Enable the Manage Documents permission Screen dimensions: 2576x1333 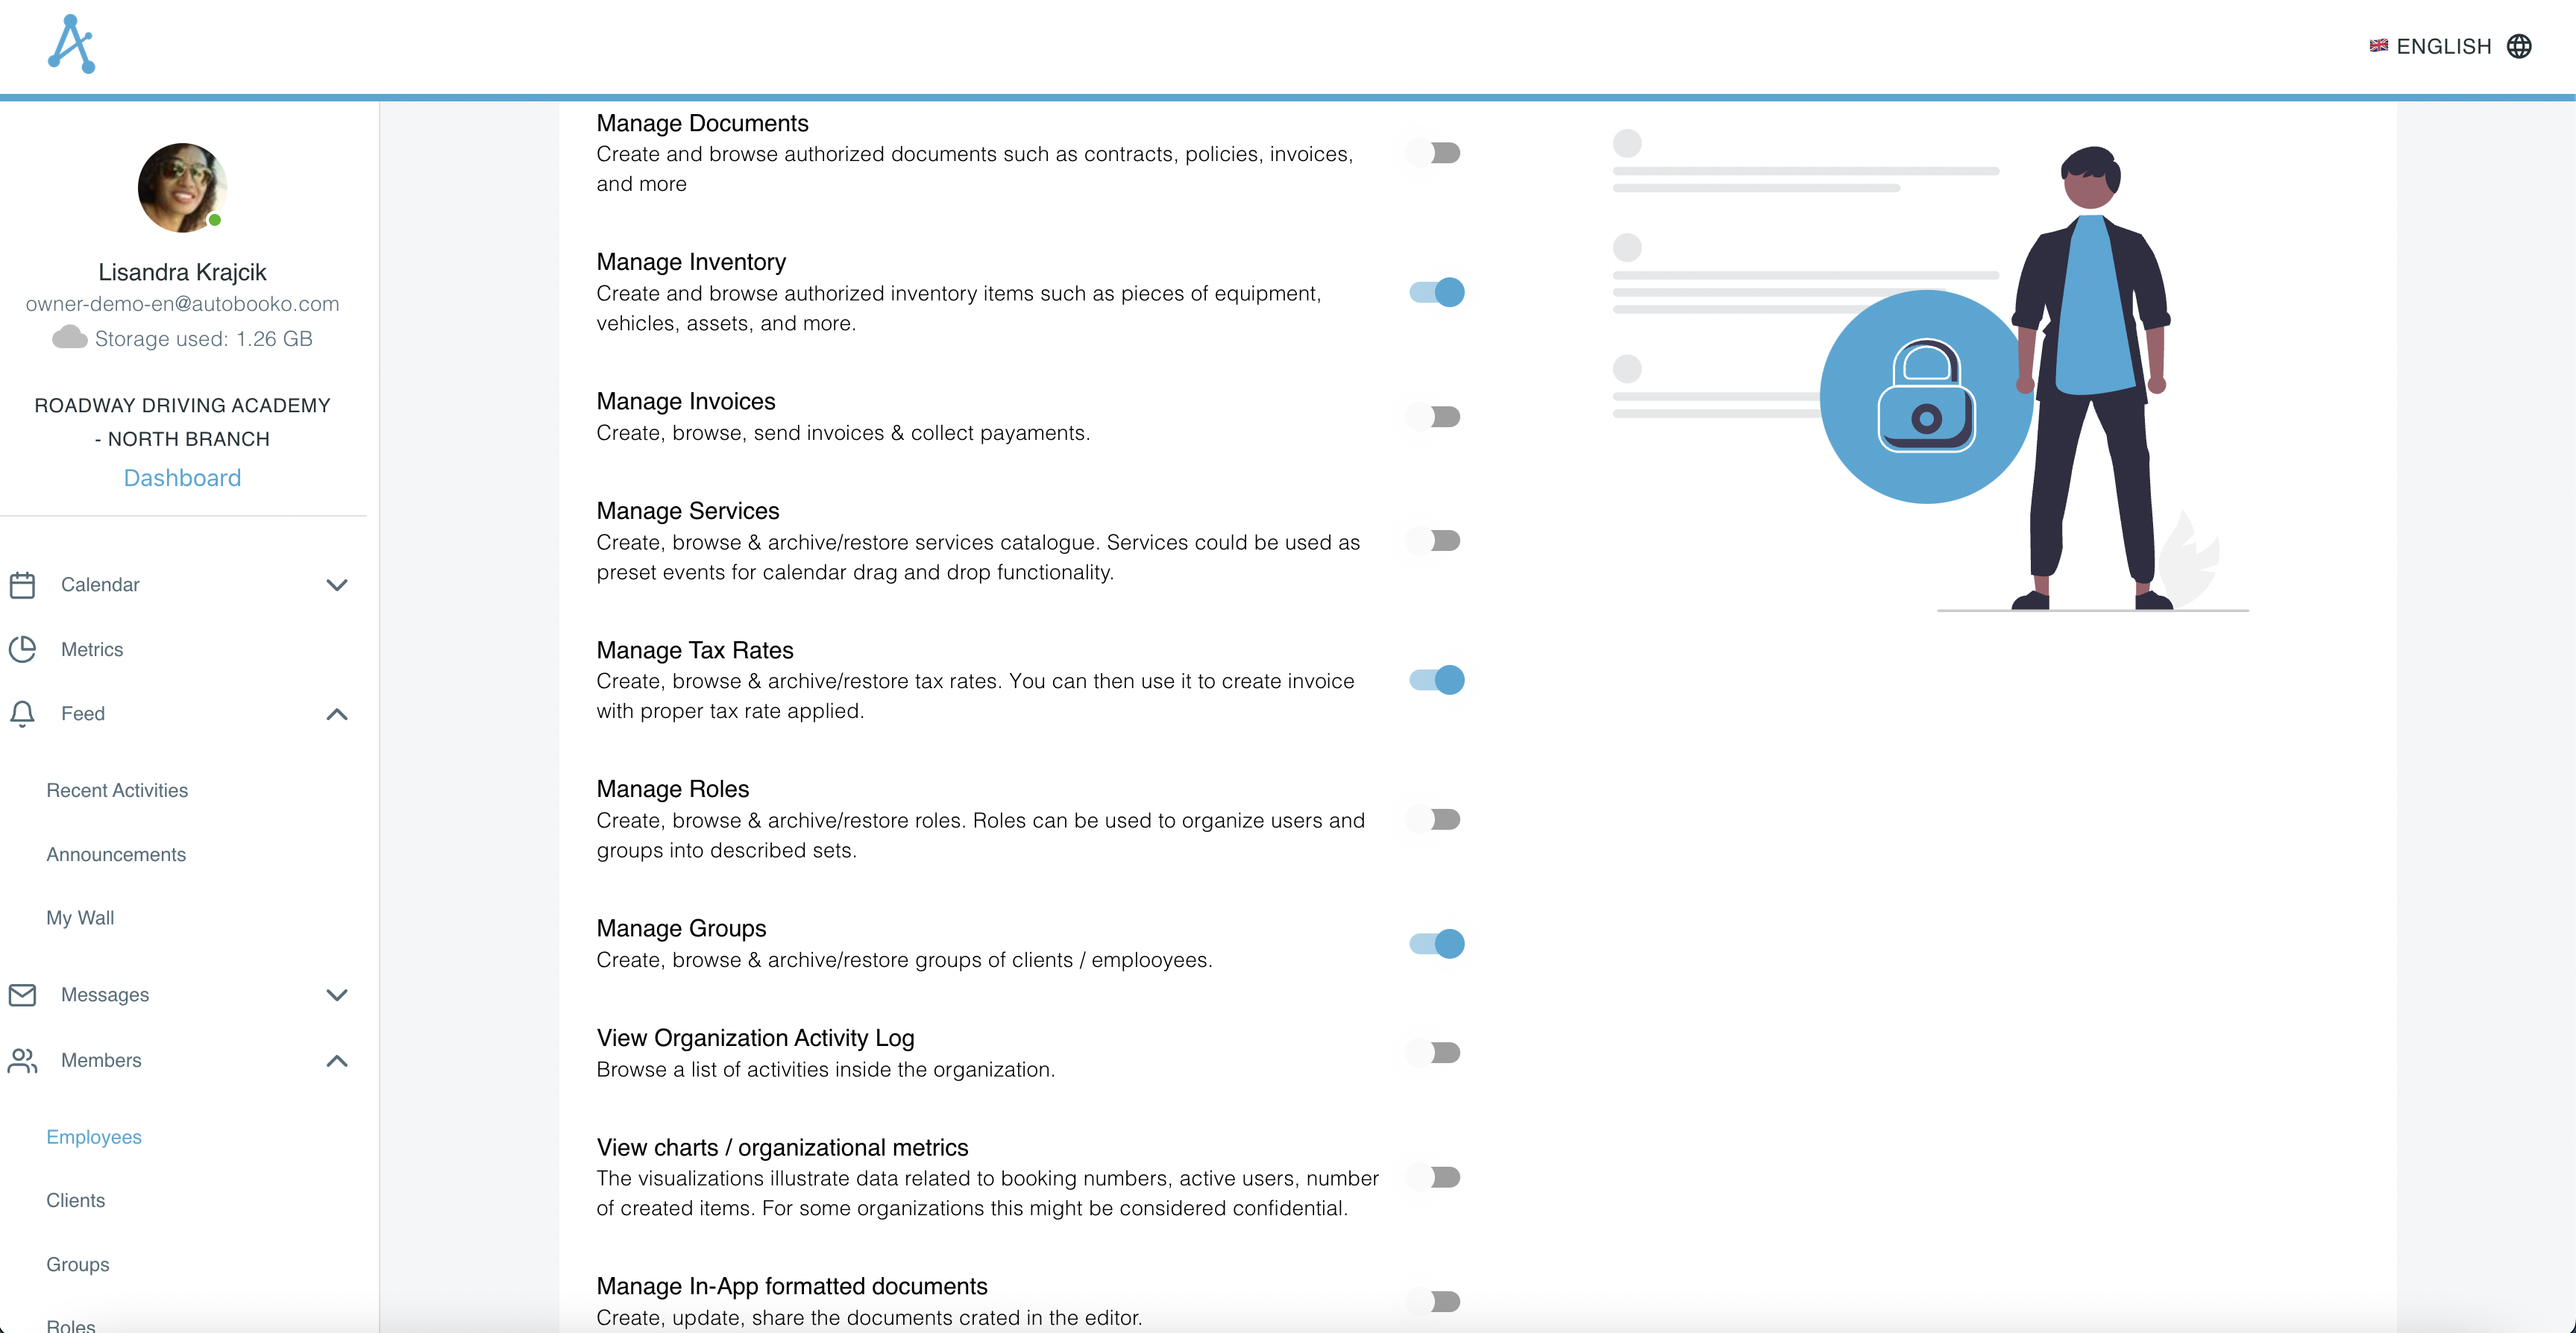click(x=1436, y=152)
